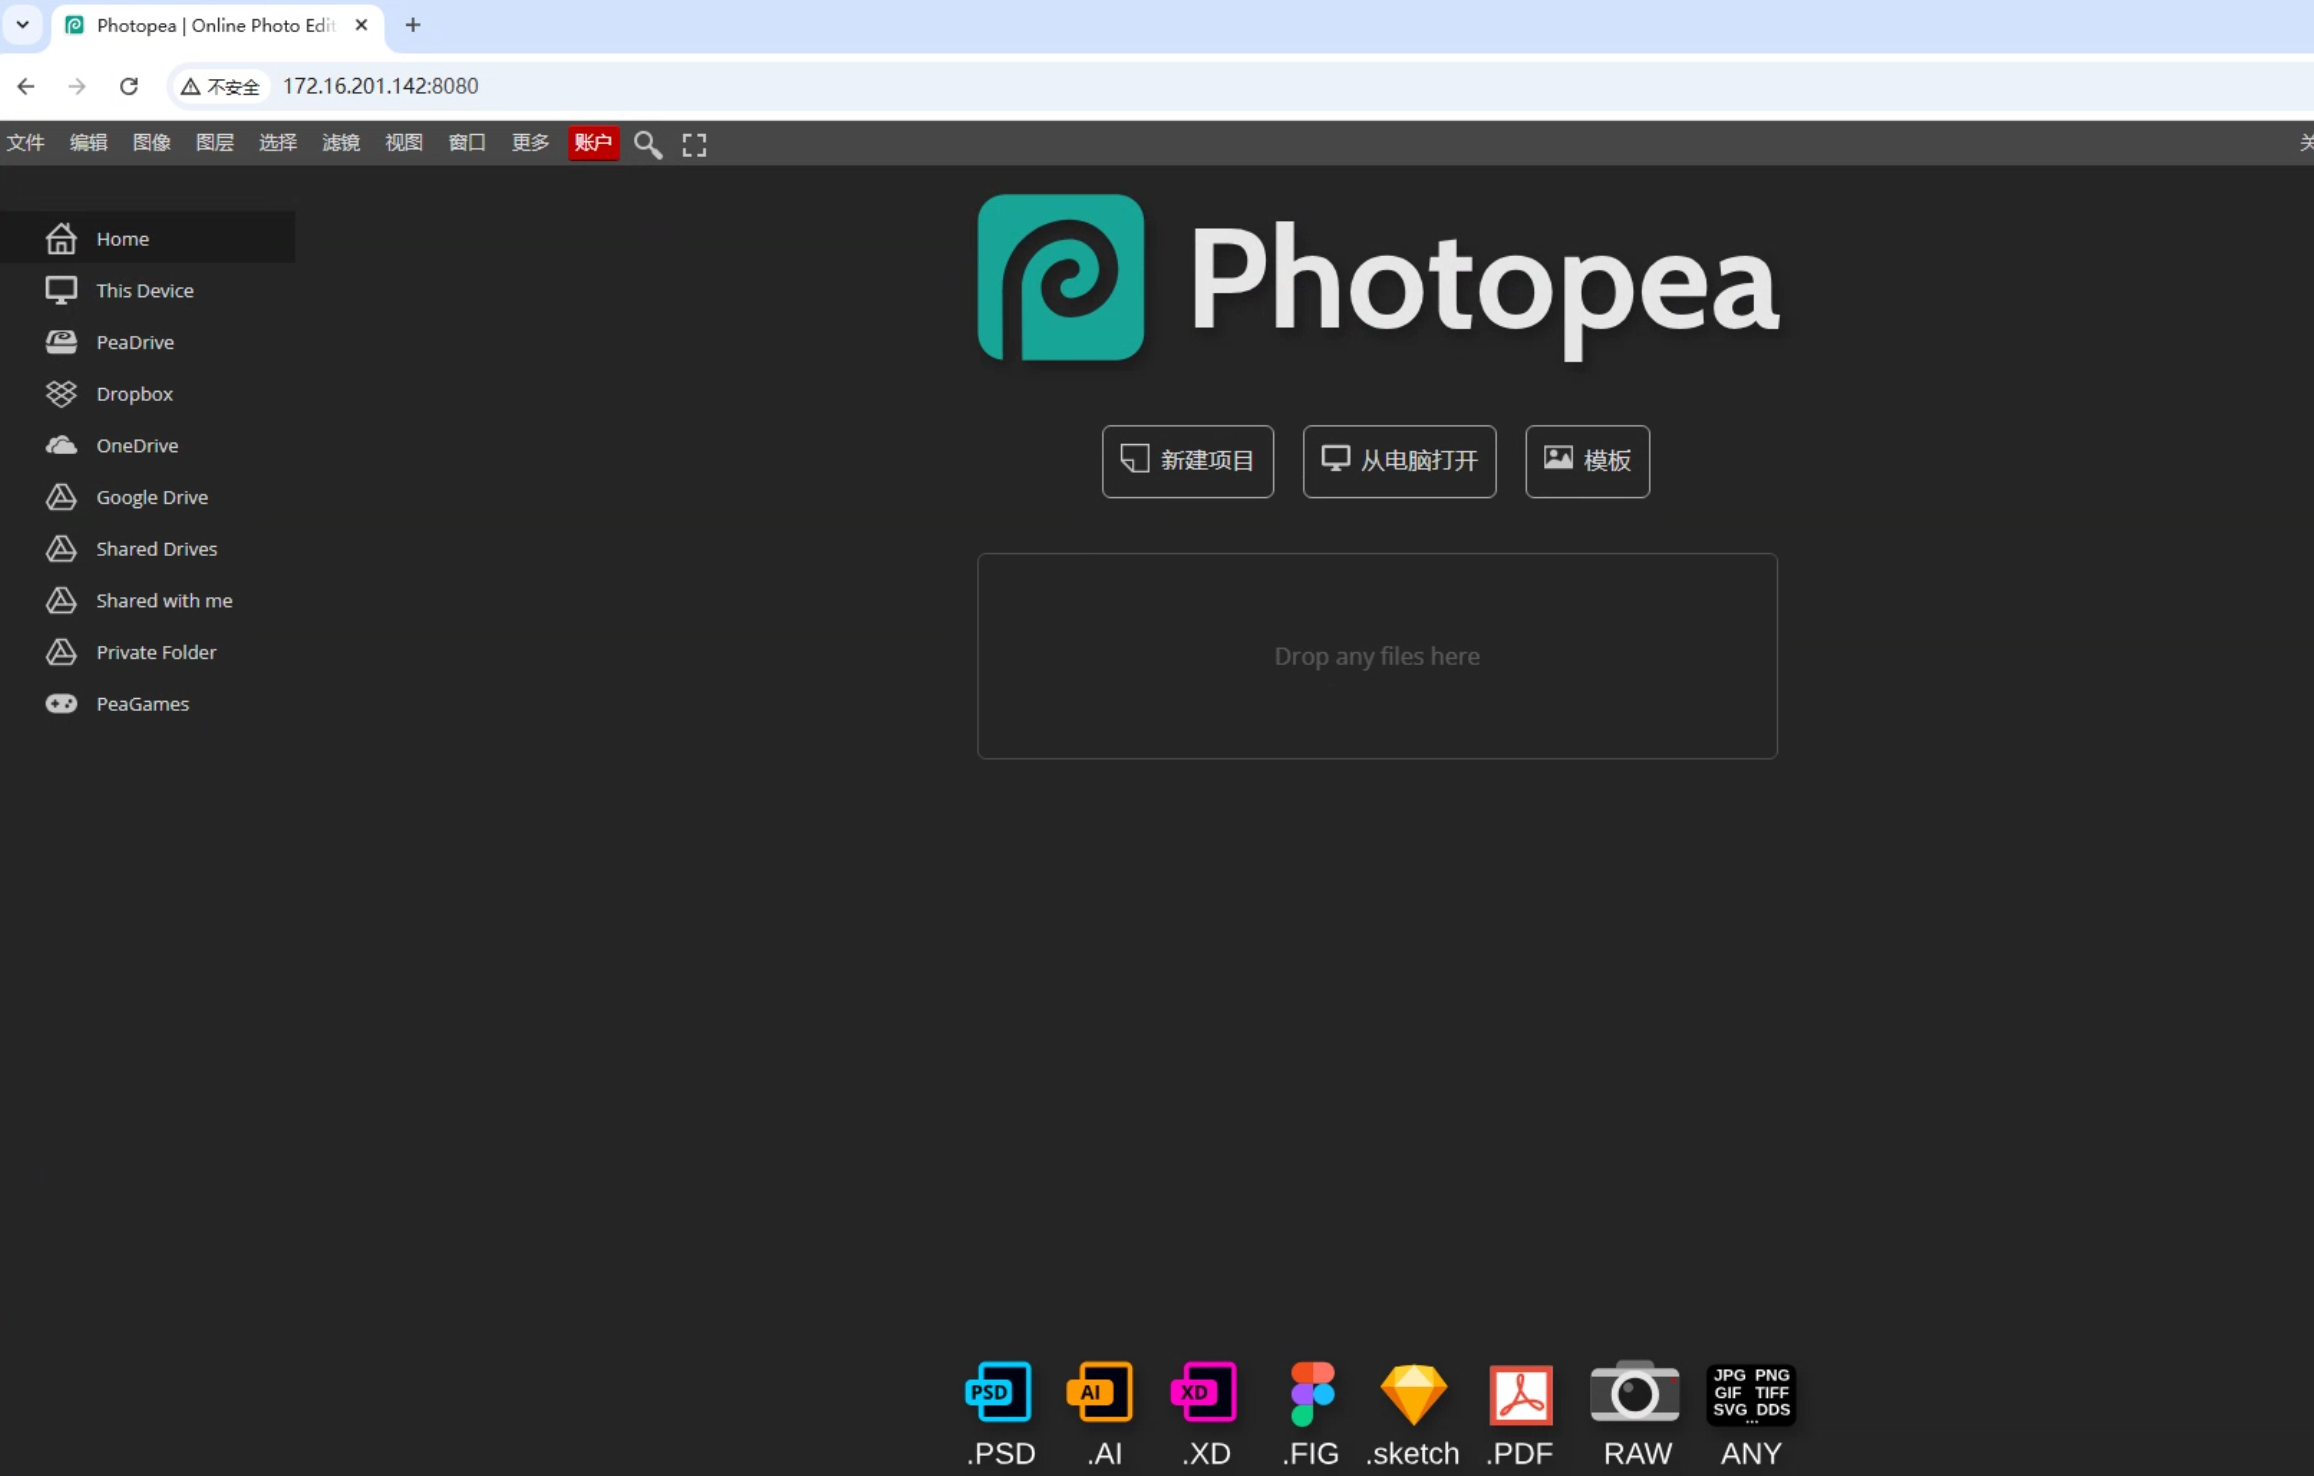Viewport: 2314px width, 1476px height.
Task: Open a new browser tab
Action: coord(413,25)
